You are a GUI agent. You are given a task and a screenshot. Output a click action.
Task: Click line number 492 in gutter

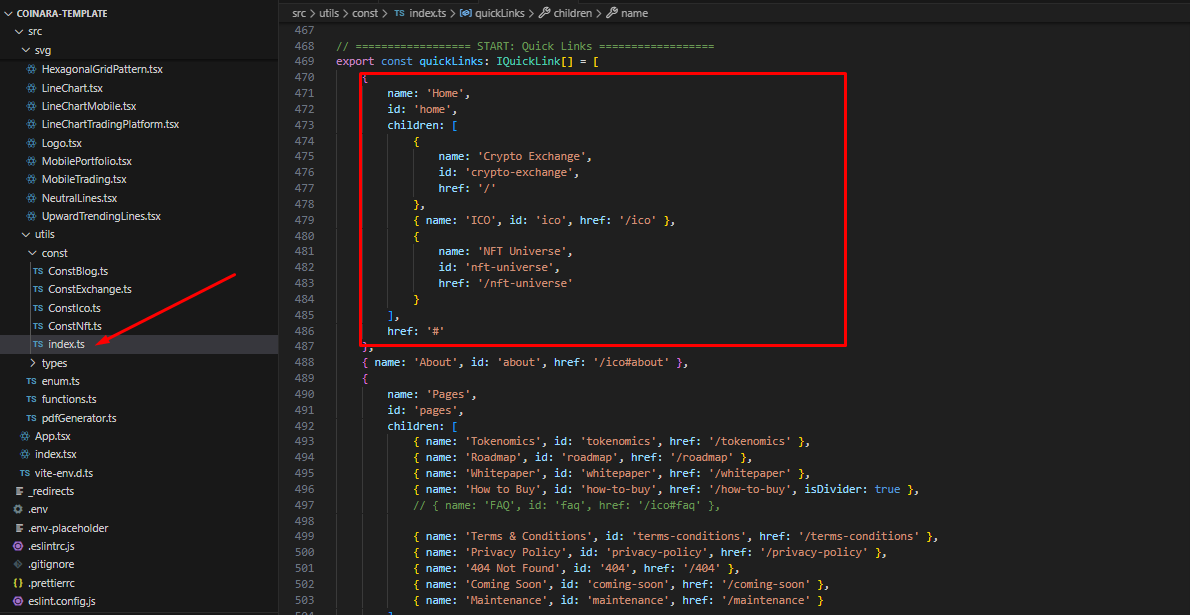303,427
